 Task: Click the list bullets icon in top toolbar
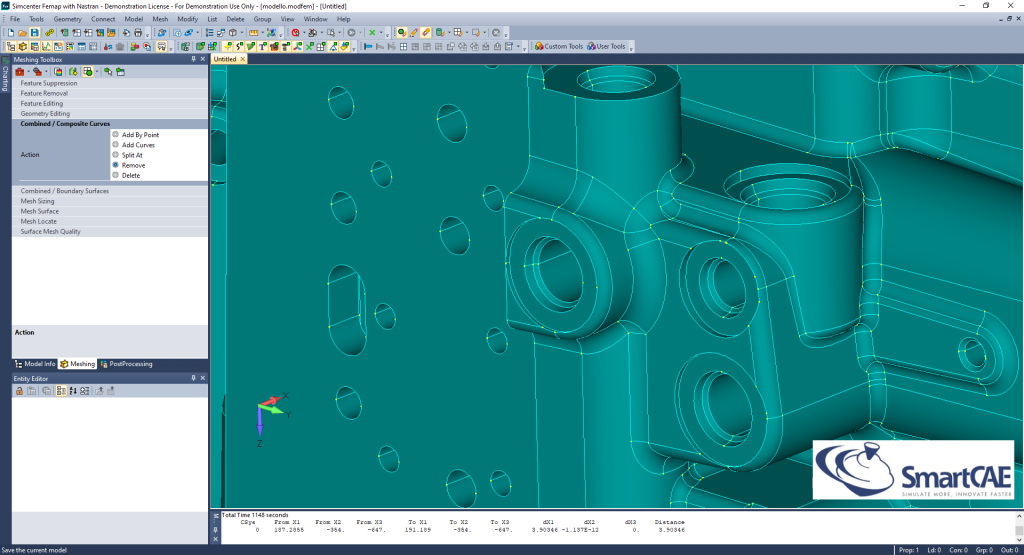tap(209, 33)
